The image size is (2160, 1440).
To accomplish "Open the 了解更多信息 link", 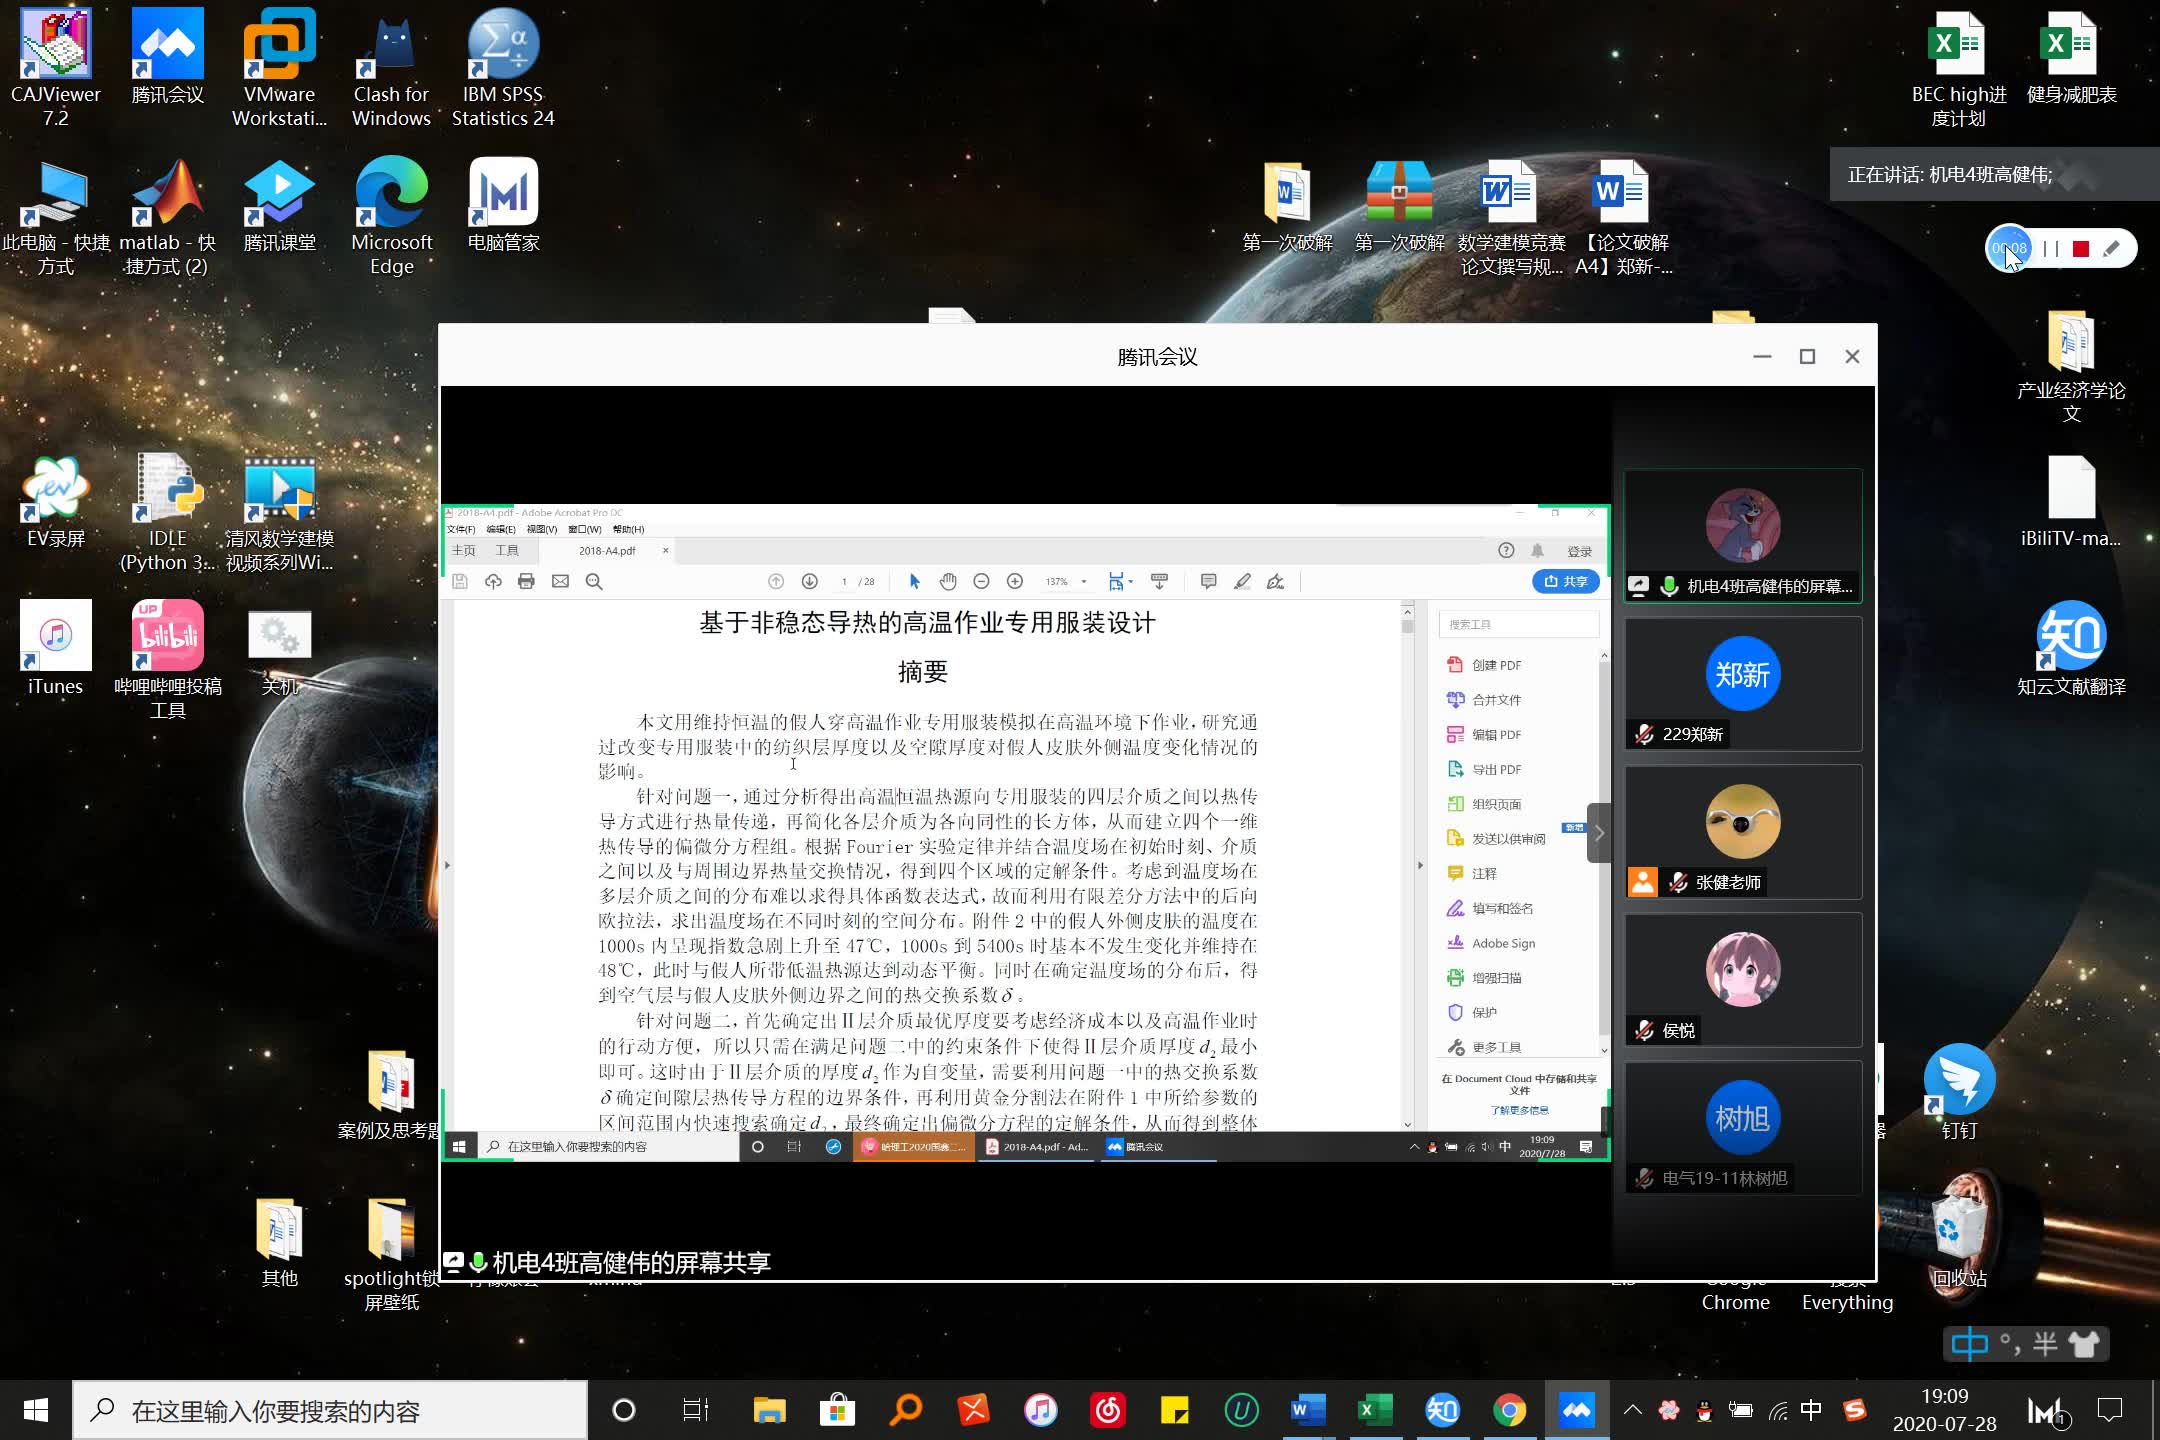I will 1522,1110.
